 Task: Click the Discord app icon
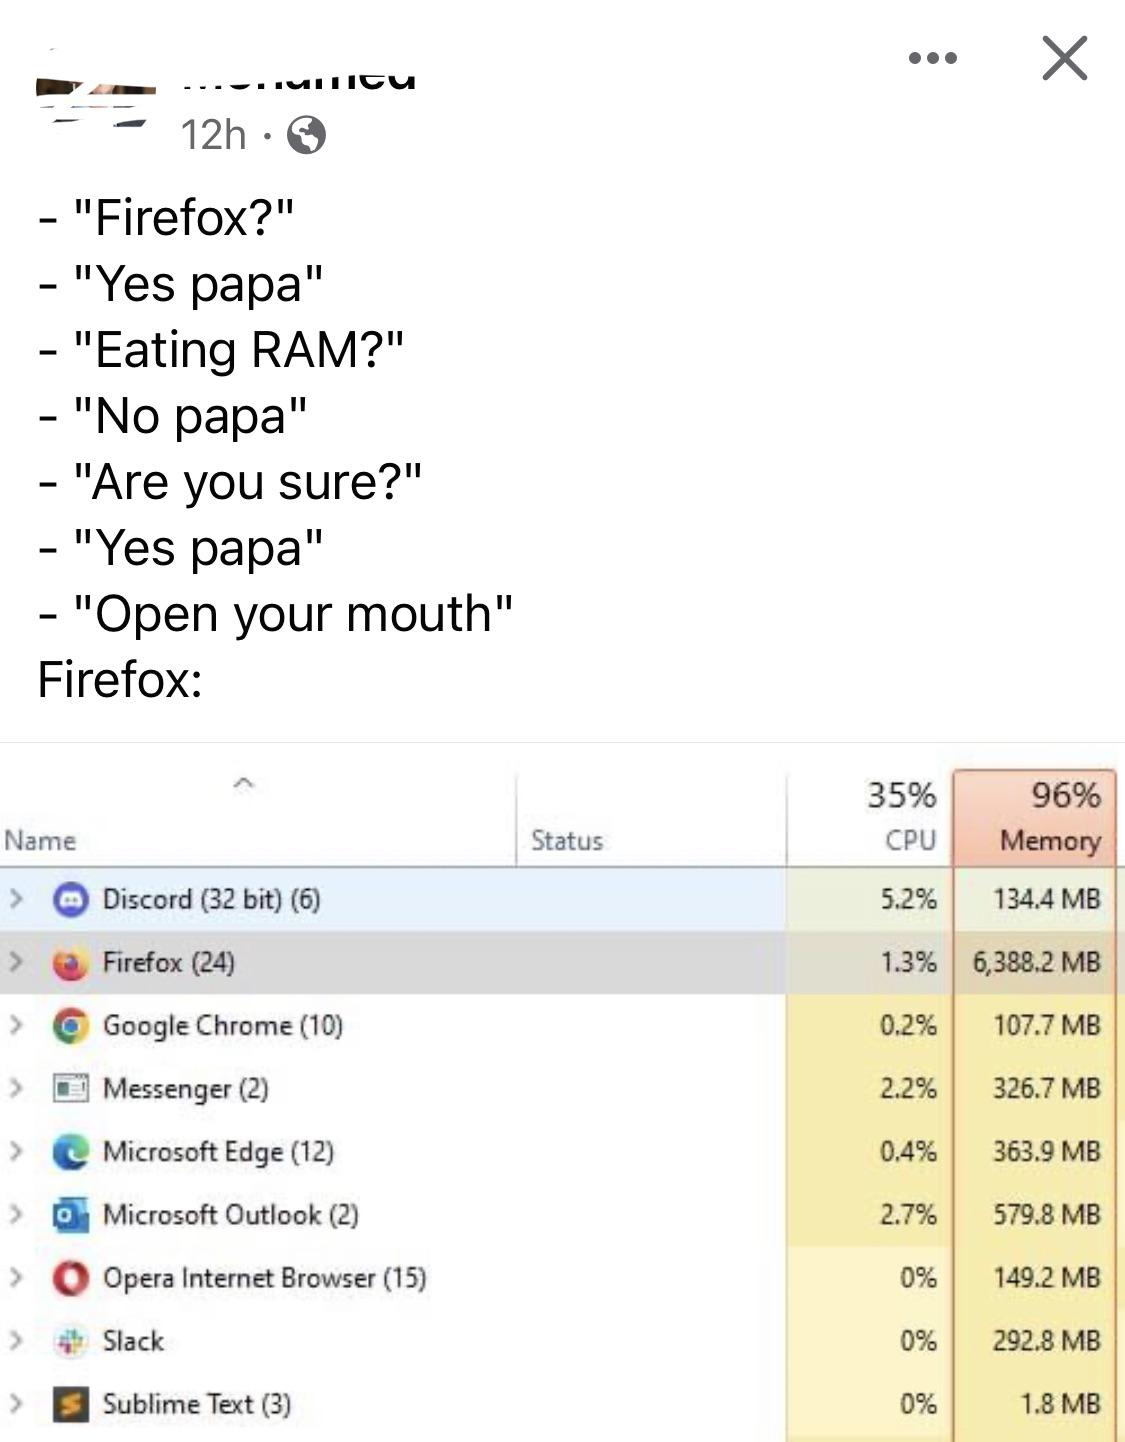pos(70,900)
